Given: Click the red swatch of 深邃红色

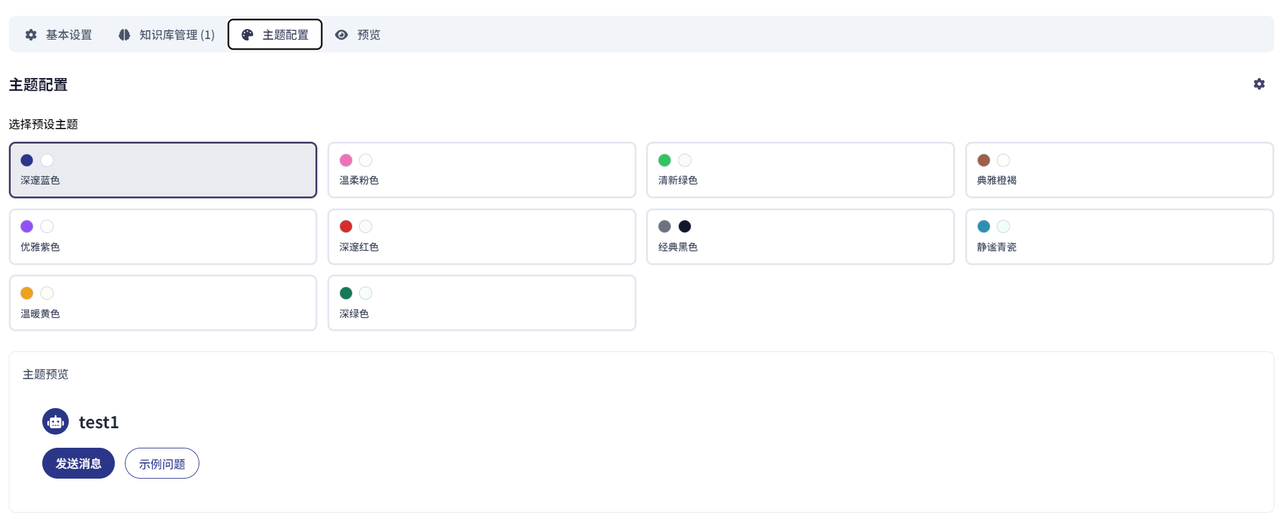Looking at the screenshot, I should 346,227.
